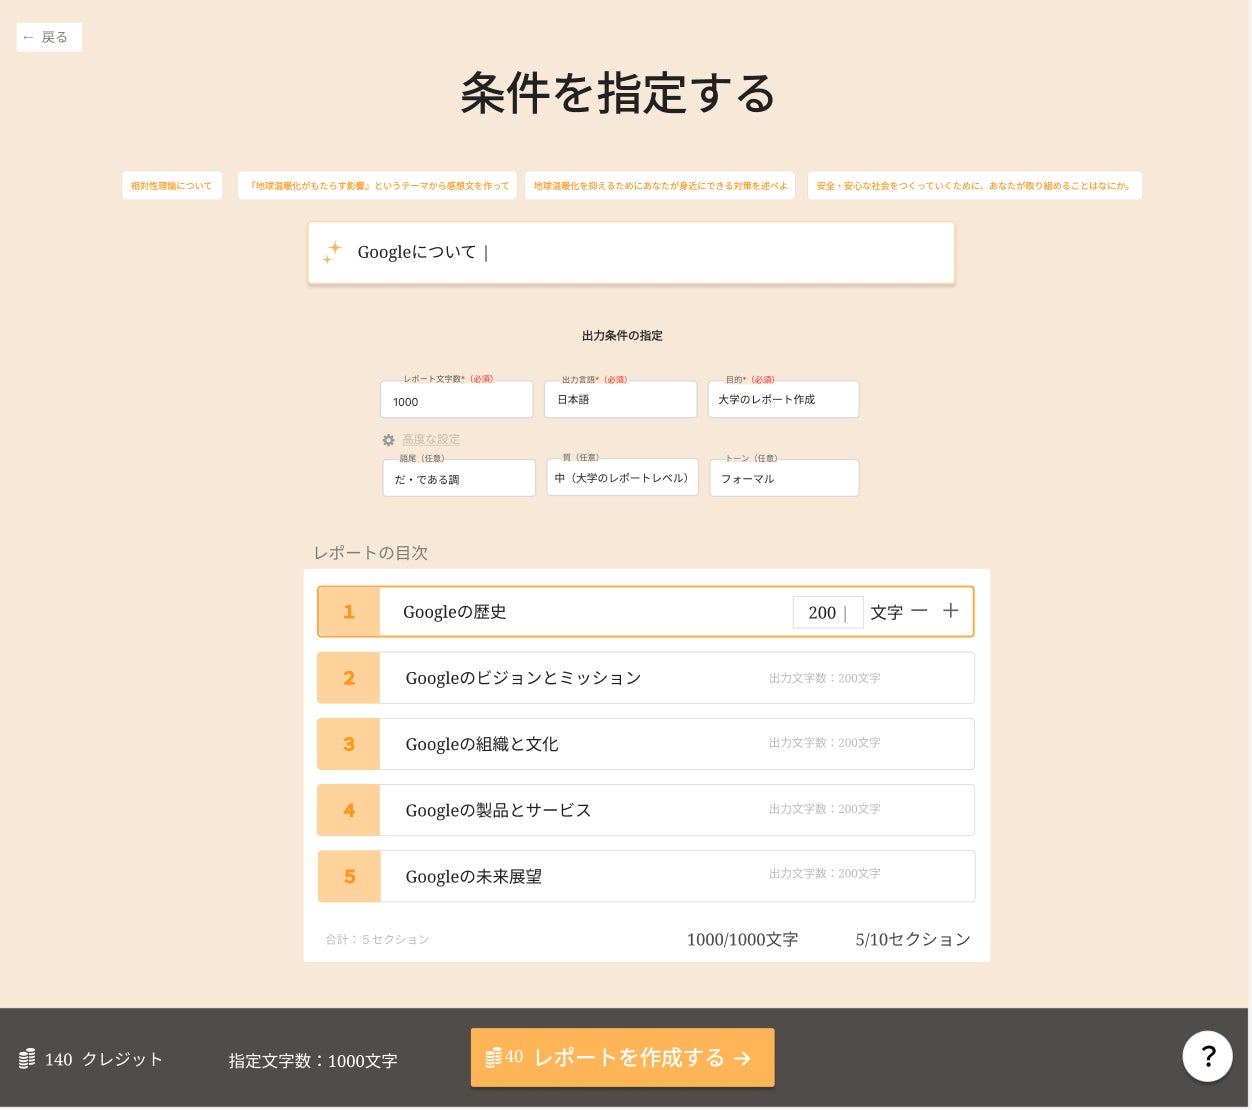The height and width of the screenshot is (1110, 1252).
Task: Open the 語尾 dropdown だ・である調
Action: click(459, 478)
